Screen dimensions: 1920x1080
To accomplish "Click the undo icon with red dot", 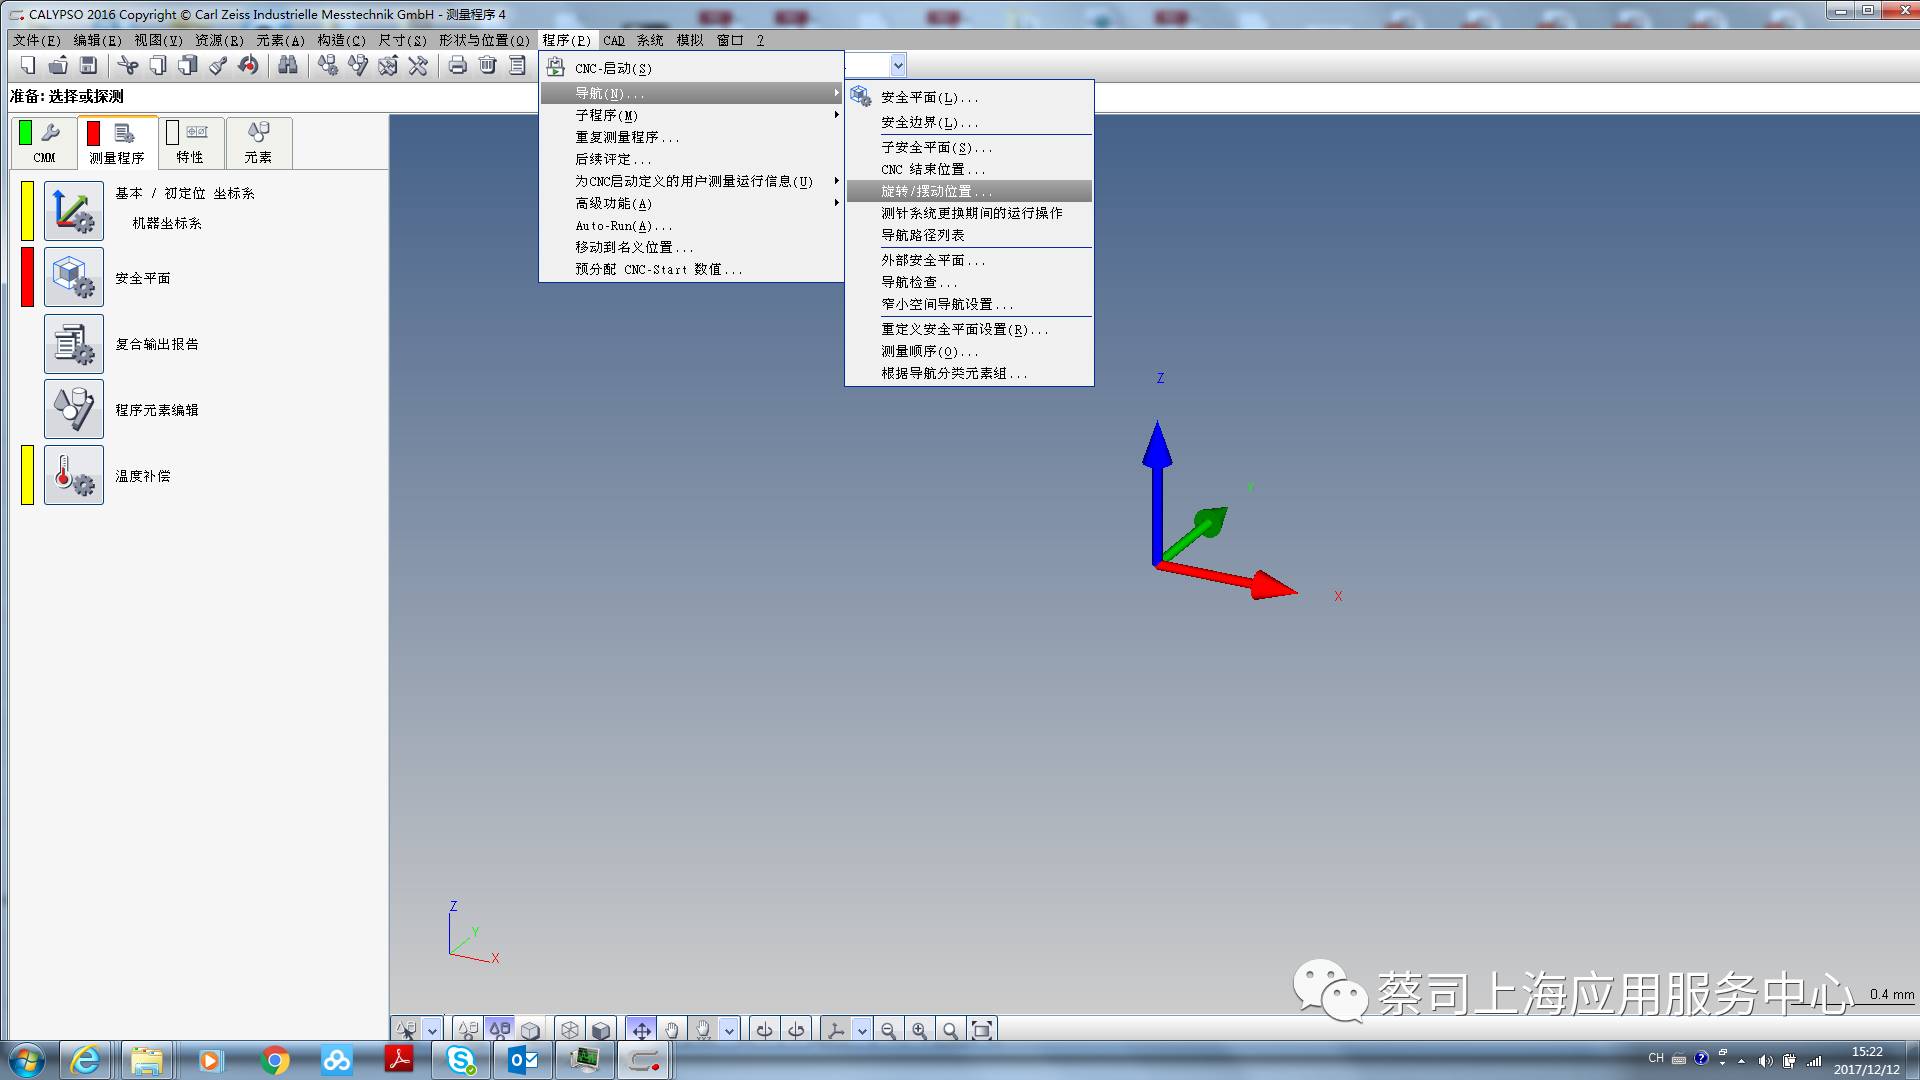I will [x=248, y=66].
